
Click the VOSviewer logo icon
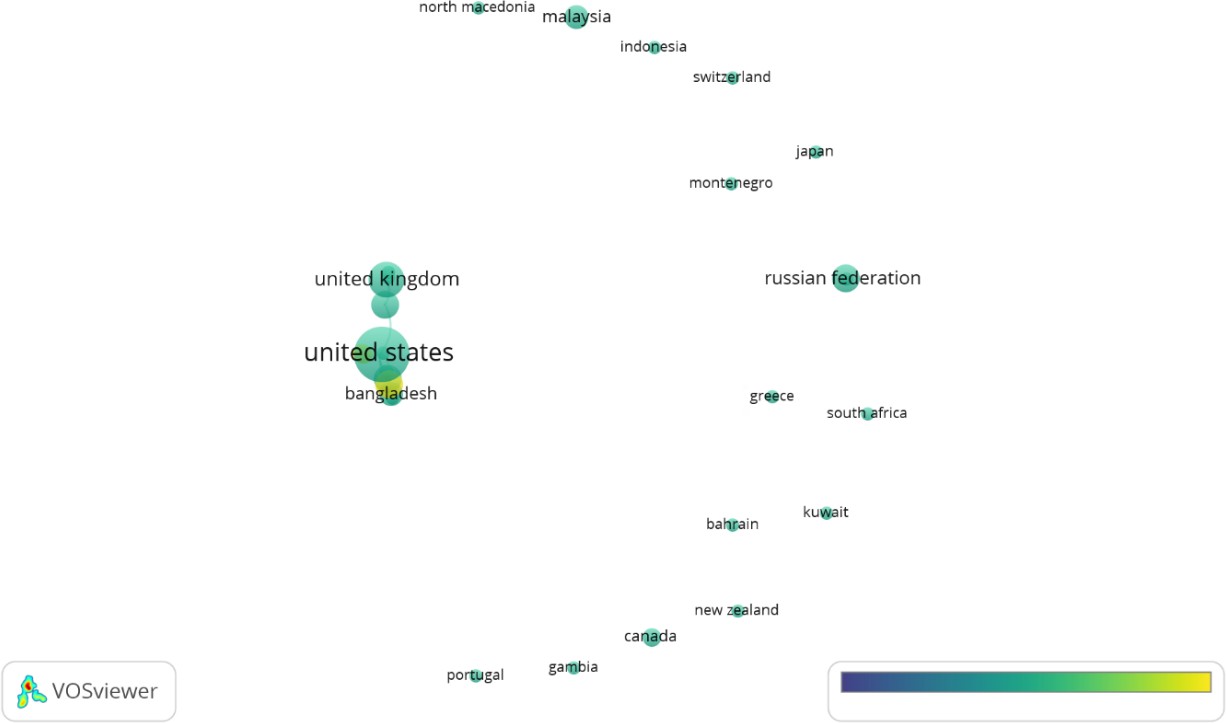(32, 689)
